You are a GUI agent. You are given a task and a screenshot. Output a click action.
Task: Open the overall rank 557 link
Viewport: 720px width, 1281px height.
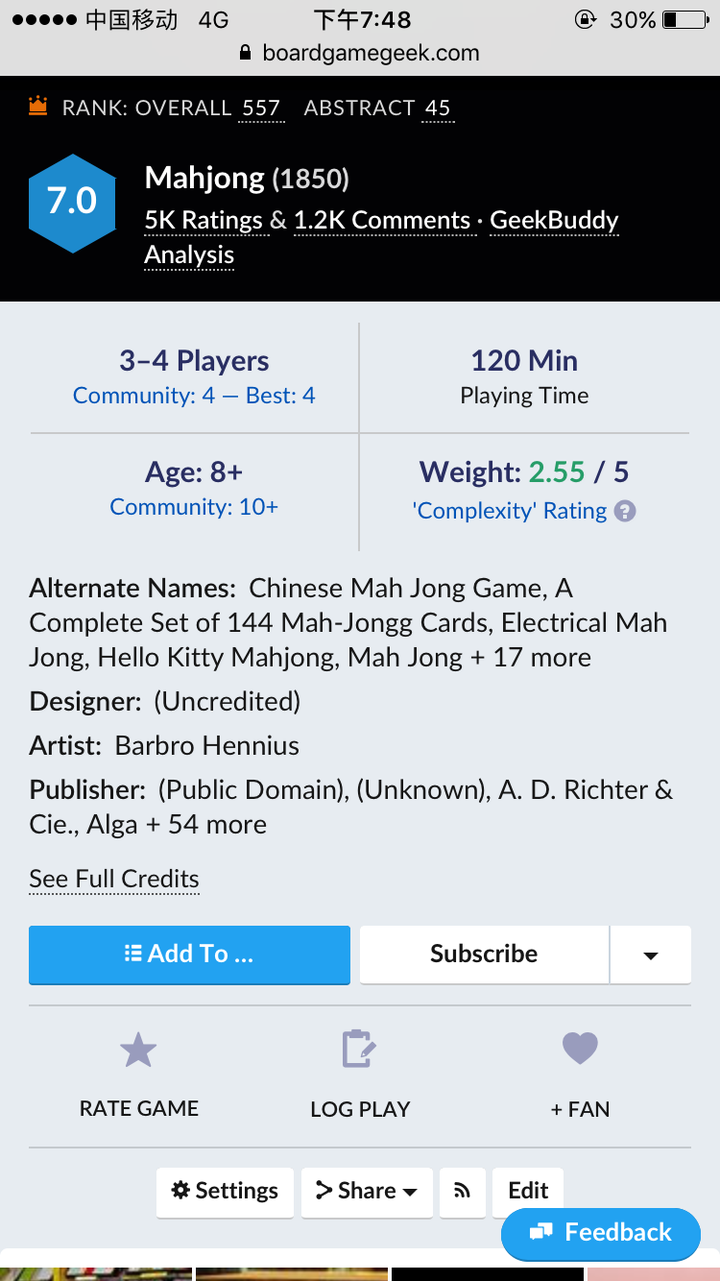[x=261, y=108]
